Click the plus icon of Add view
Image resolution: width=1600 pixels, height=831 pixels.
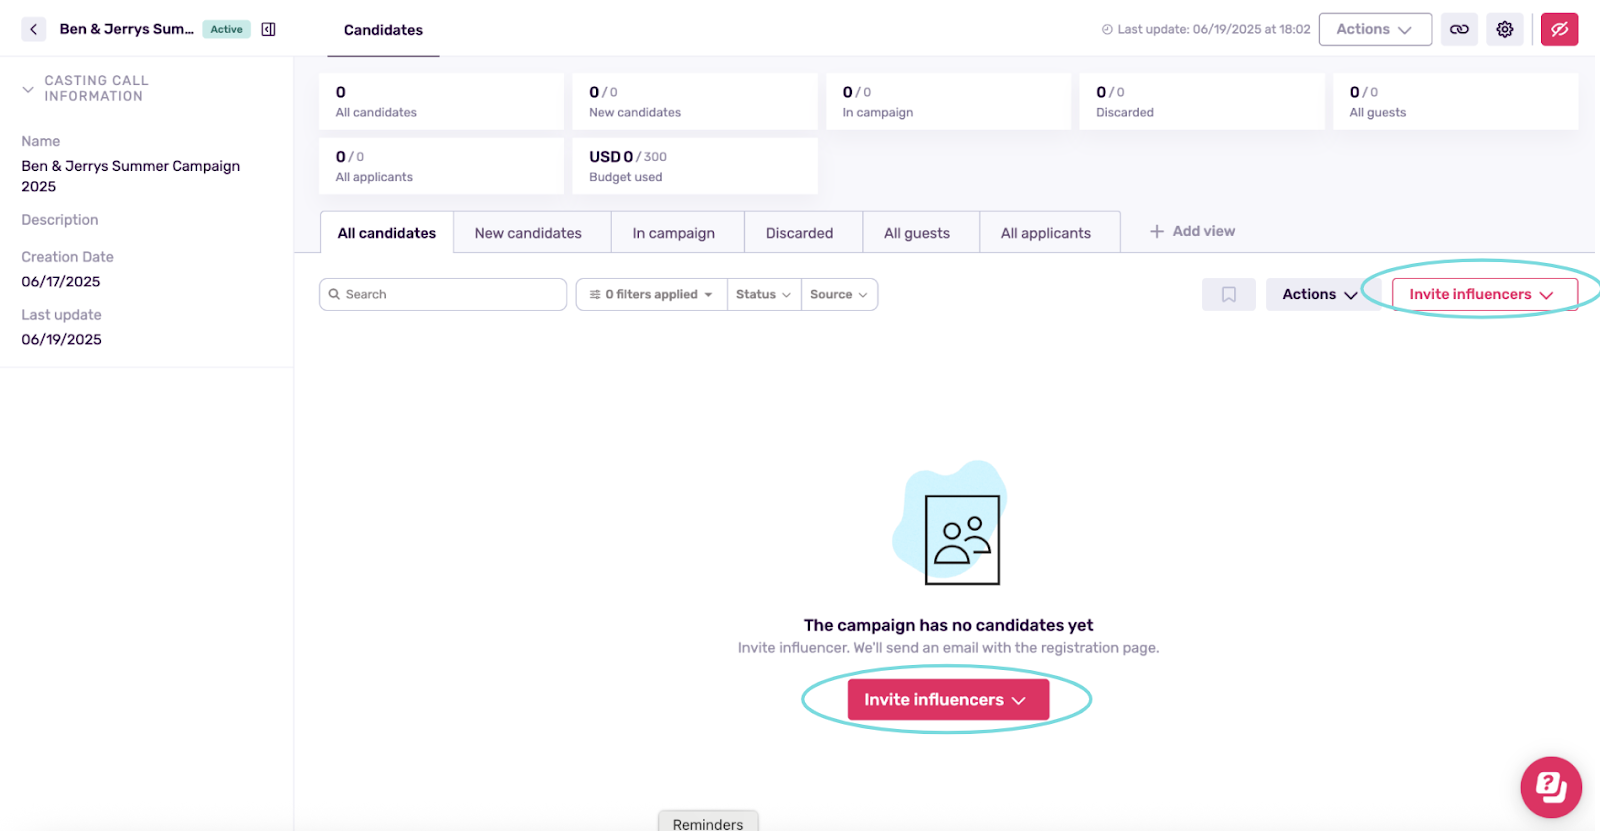click(1157, 231)
